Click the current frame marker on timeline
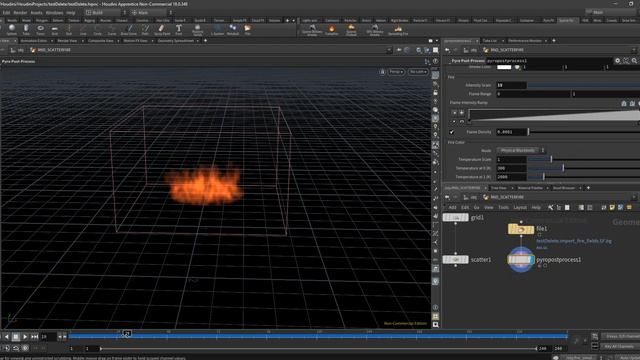The width and height of the screenshot is (640, 360). 127,333
